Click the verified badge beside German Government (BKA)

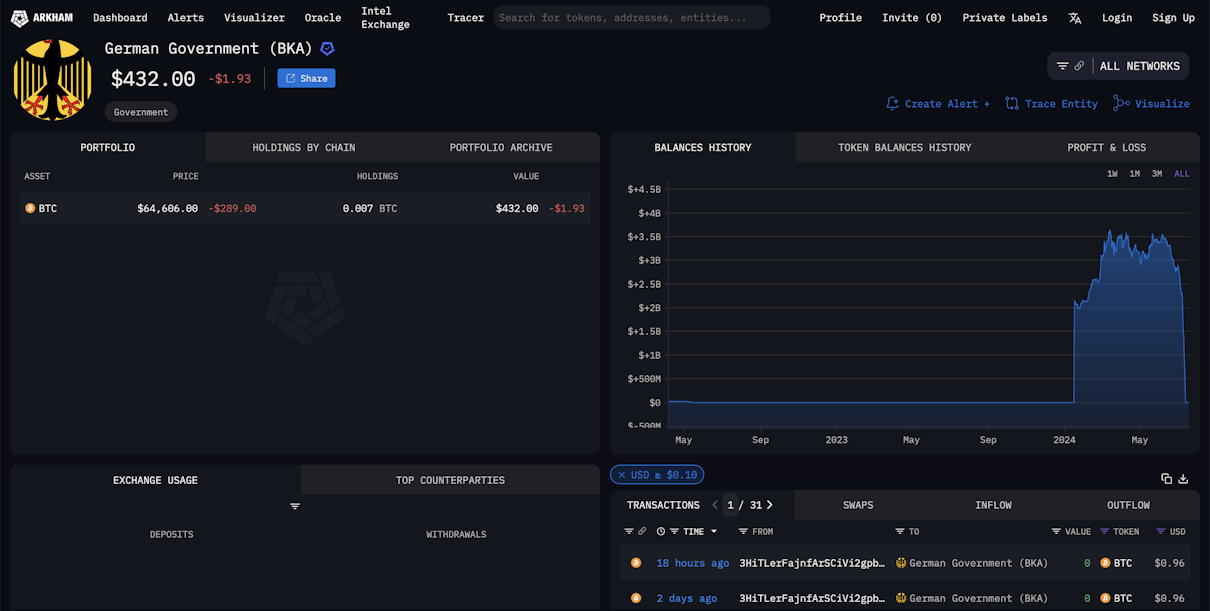327,48
